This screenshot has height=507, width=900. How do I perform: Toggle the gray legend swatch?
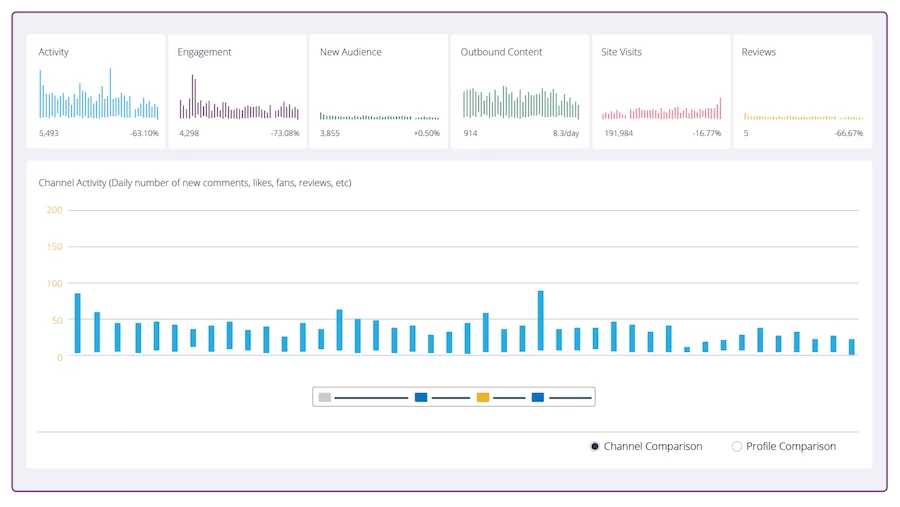click(324, 398)
